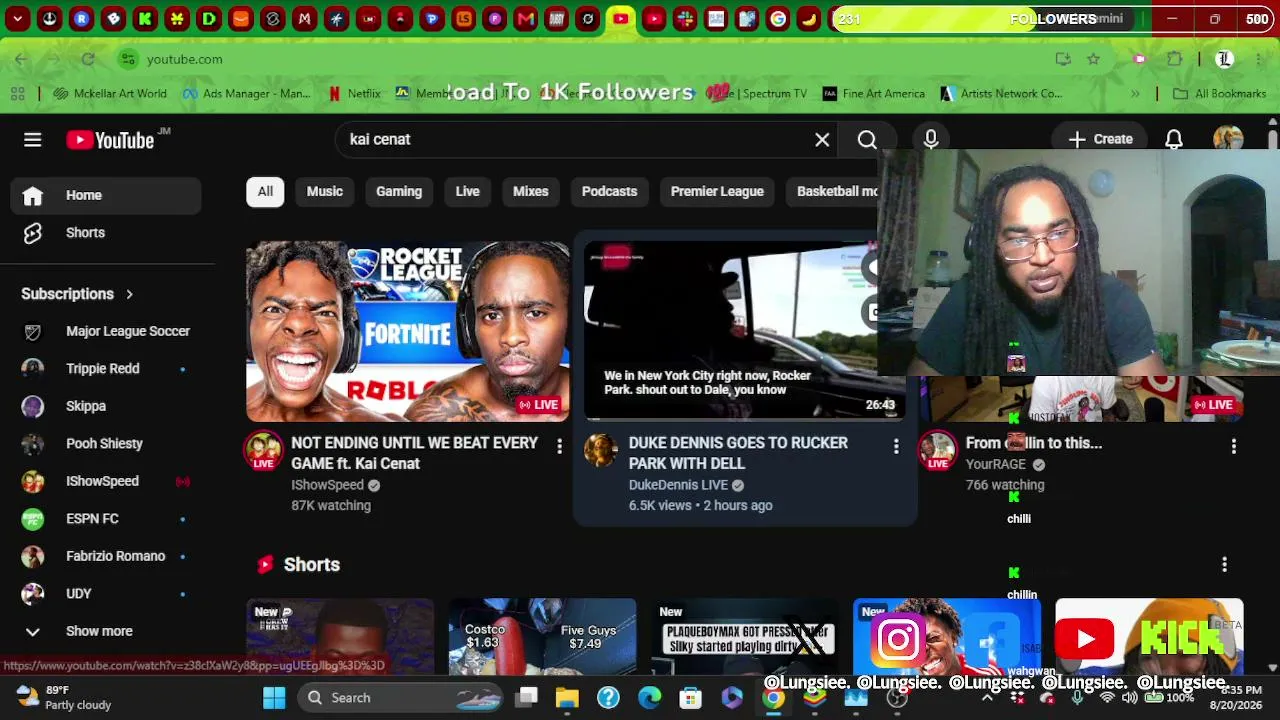Open the DukeDennis LIVE channel name

[678, 485]
